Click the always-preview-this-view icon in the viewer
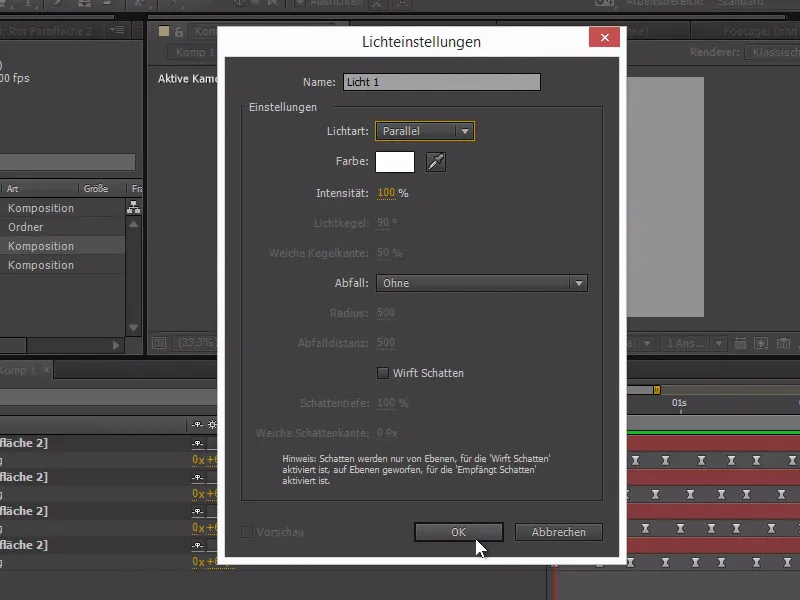 click(159, 343)
